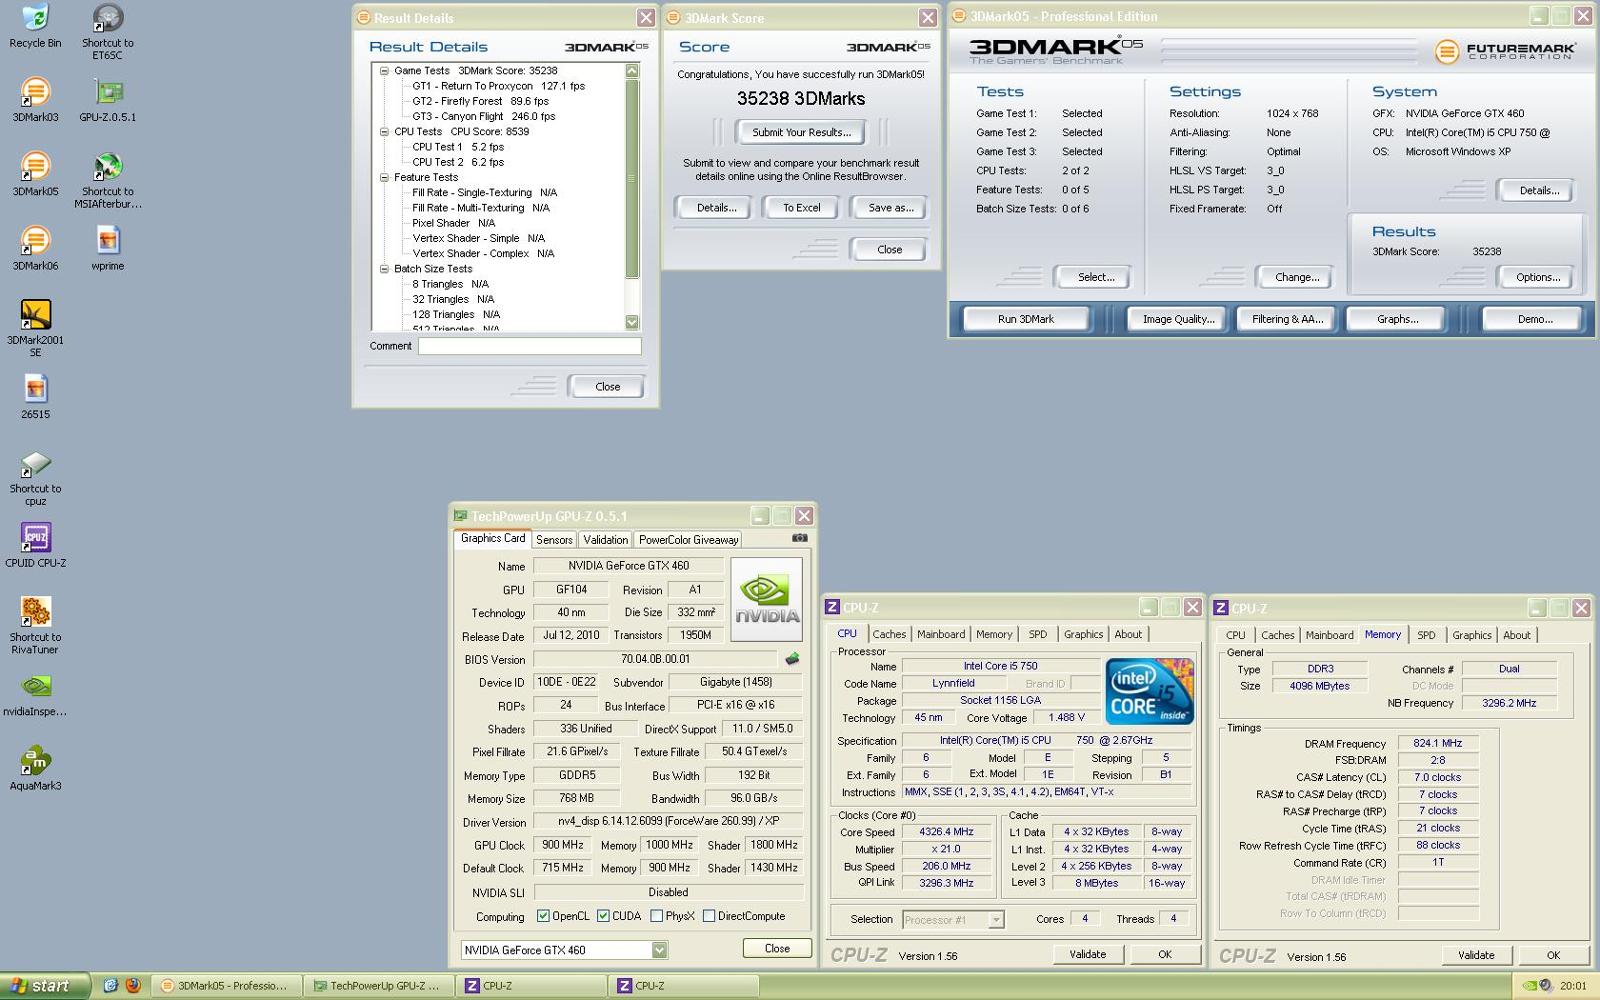Open the Processor #1 selection dropdown

click(996, 920)
